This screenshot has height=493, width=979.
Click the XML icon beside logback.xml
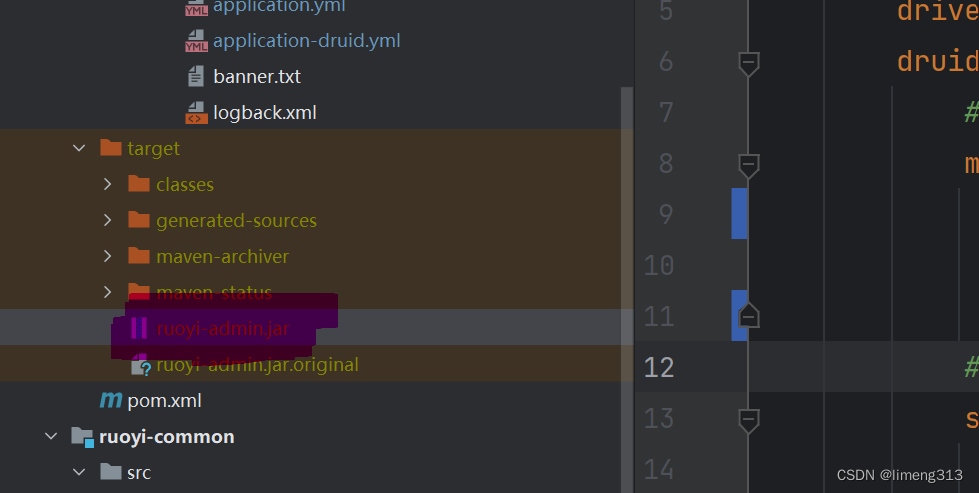point(196,113)
